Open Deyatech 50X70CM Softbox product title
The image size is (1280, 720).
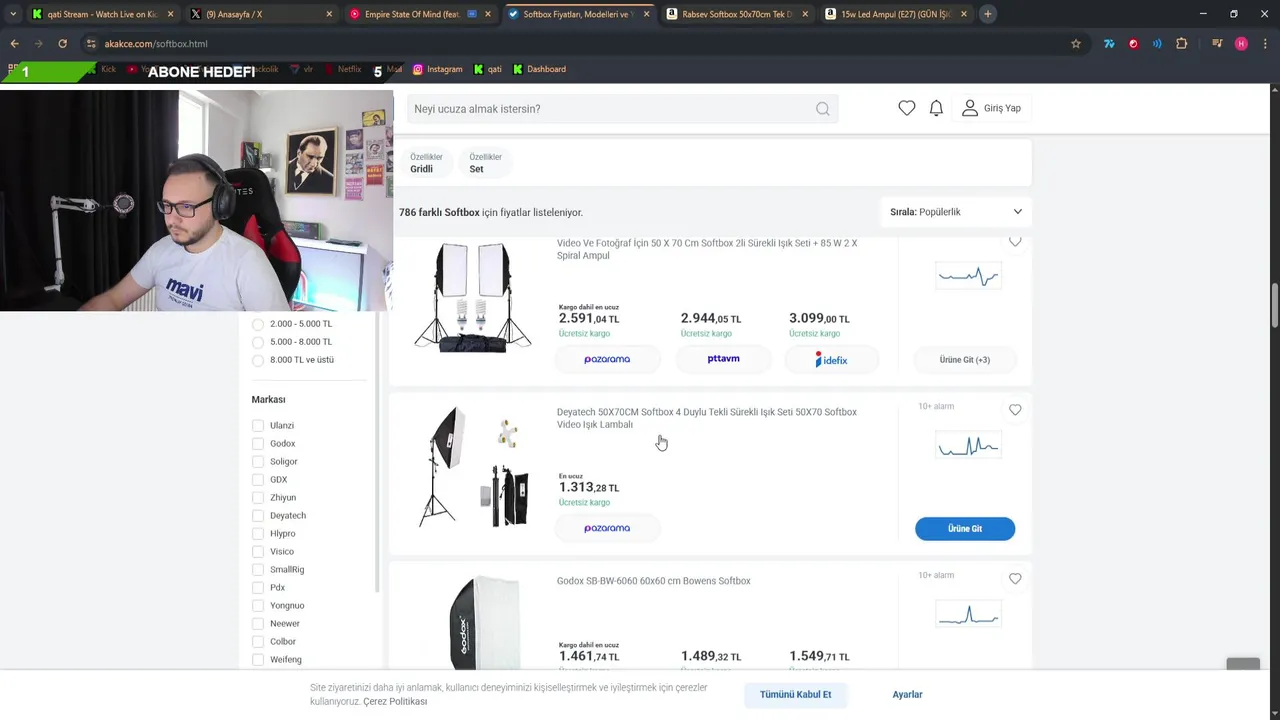click(x=706, y=418)
